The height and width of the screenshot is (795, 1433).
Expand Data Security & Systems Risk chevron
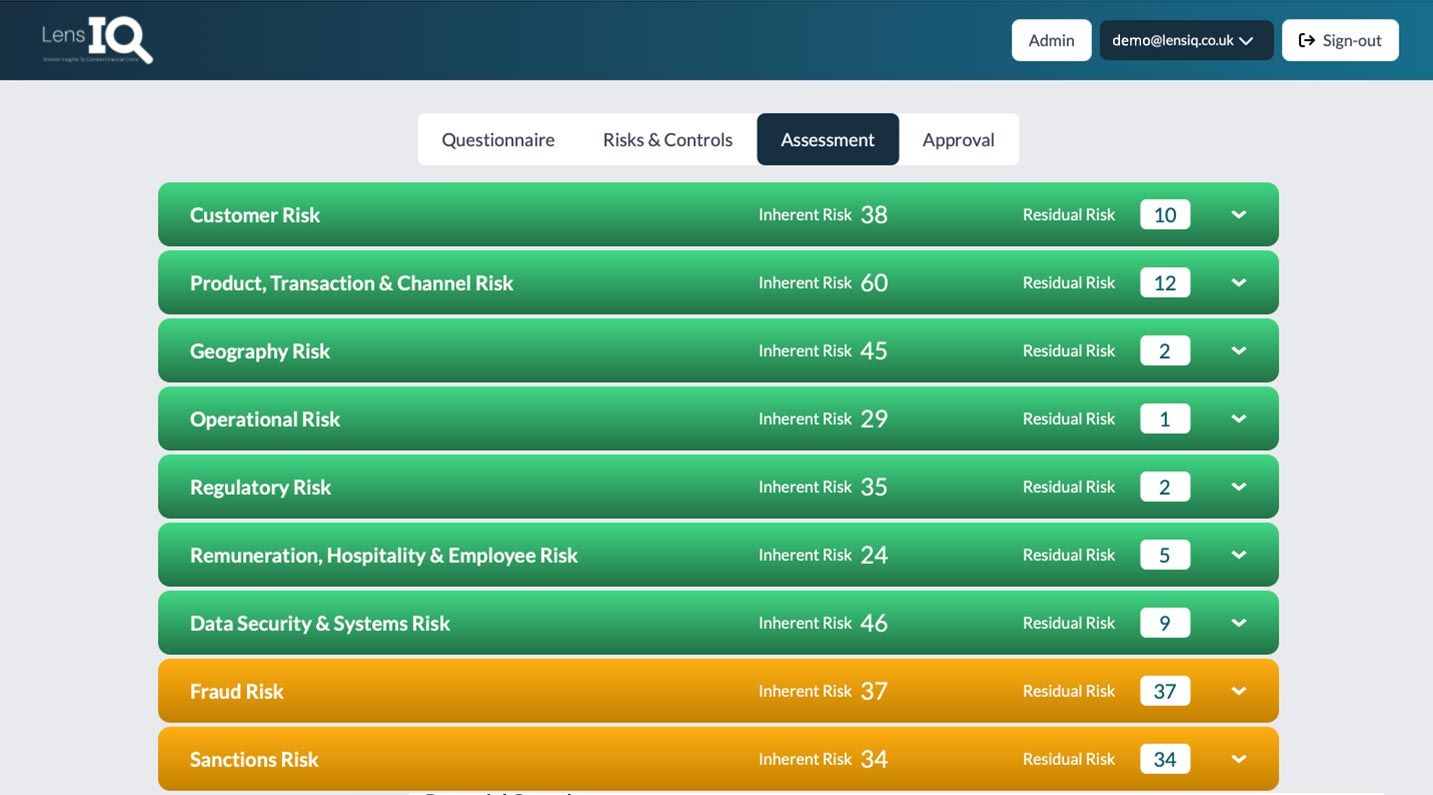coord(1238,623)
